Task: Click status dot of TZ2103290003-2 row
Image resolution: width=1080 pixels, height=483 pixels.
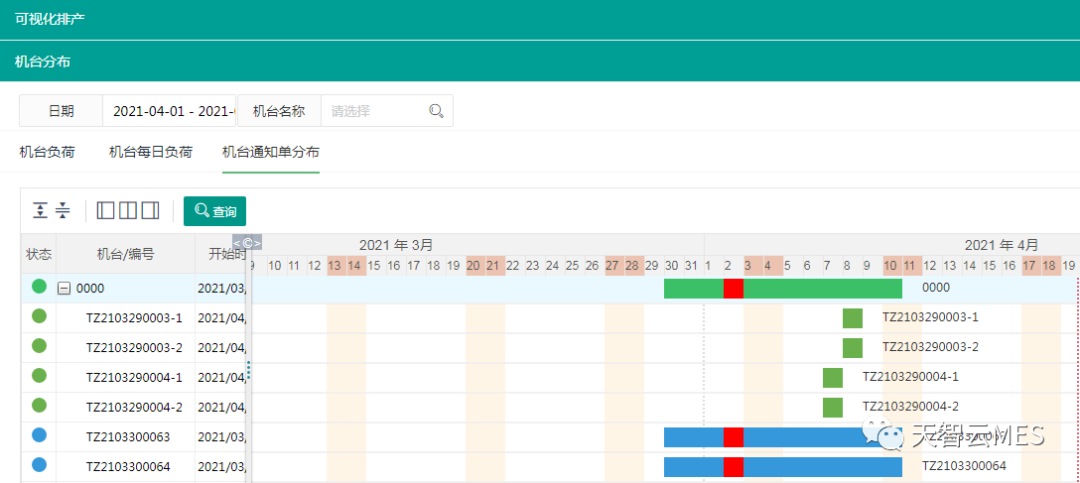Action: pos(39,346)
